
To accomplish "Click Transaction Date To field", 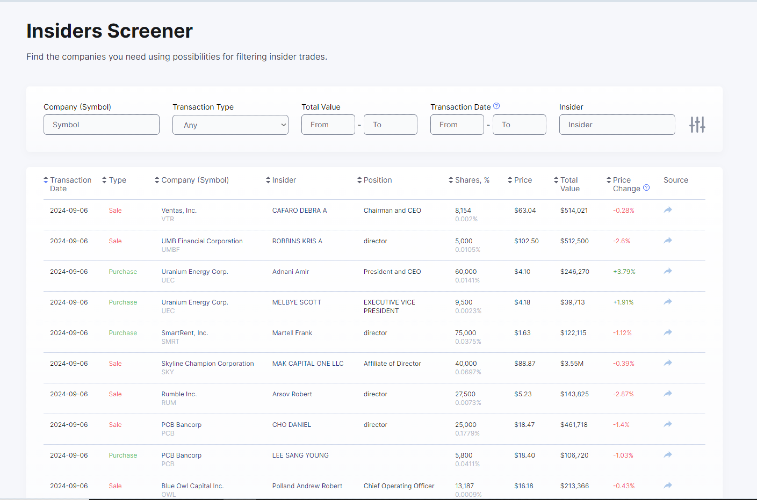I will [519, 125].
